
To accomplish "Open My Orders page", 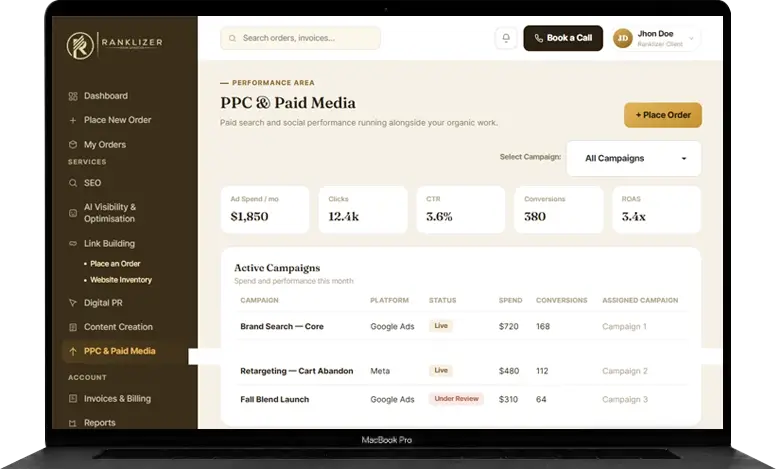I will [105, 144].
